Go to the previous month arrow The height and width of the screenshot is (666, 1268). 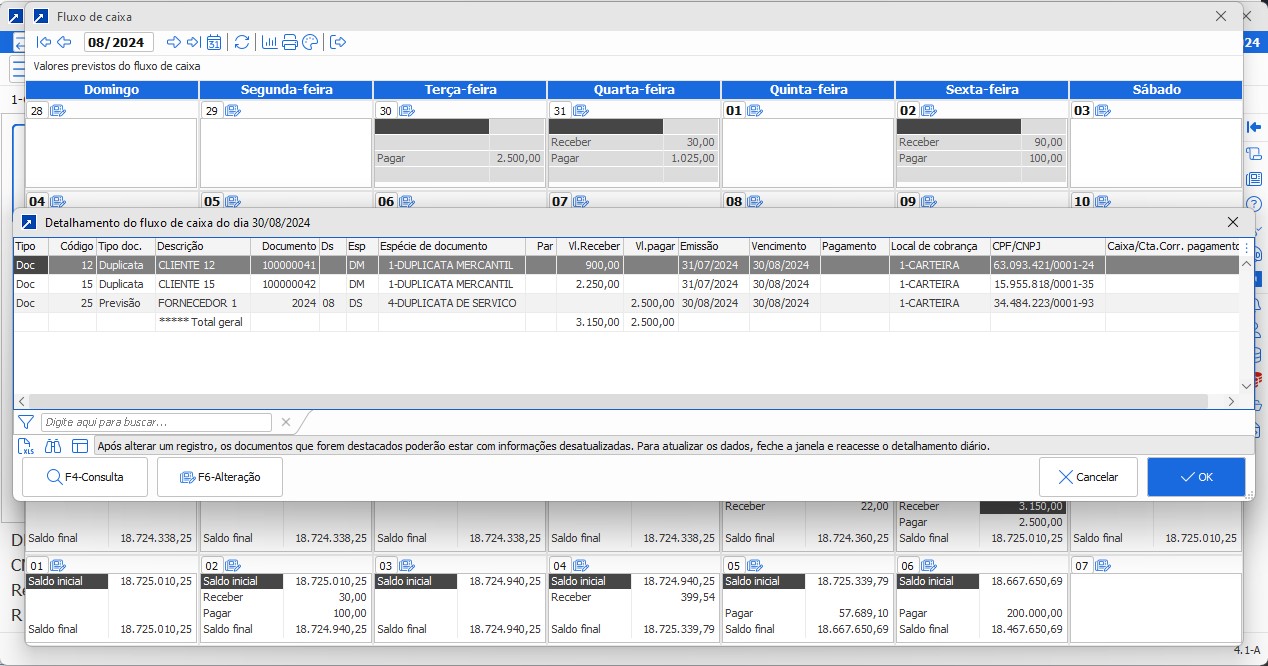pyautogui.click(x=64, y=42)
